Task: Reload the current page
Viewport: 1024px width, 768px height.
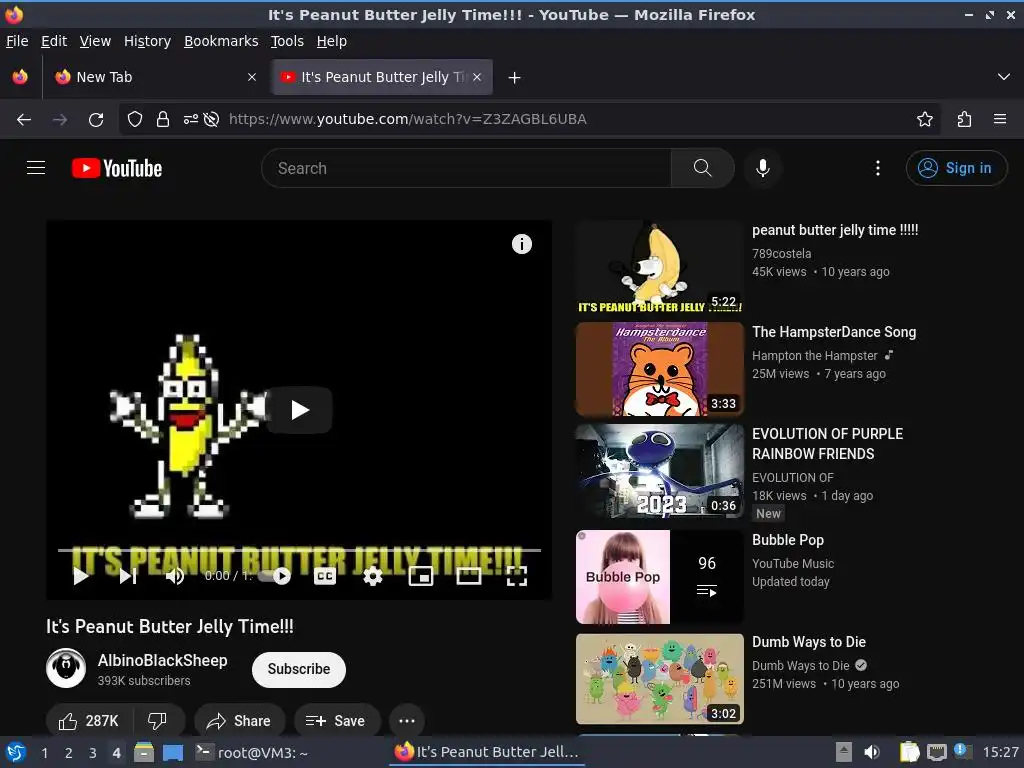Action: coord(96,120)
